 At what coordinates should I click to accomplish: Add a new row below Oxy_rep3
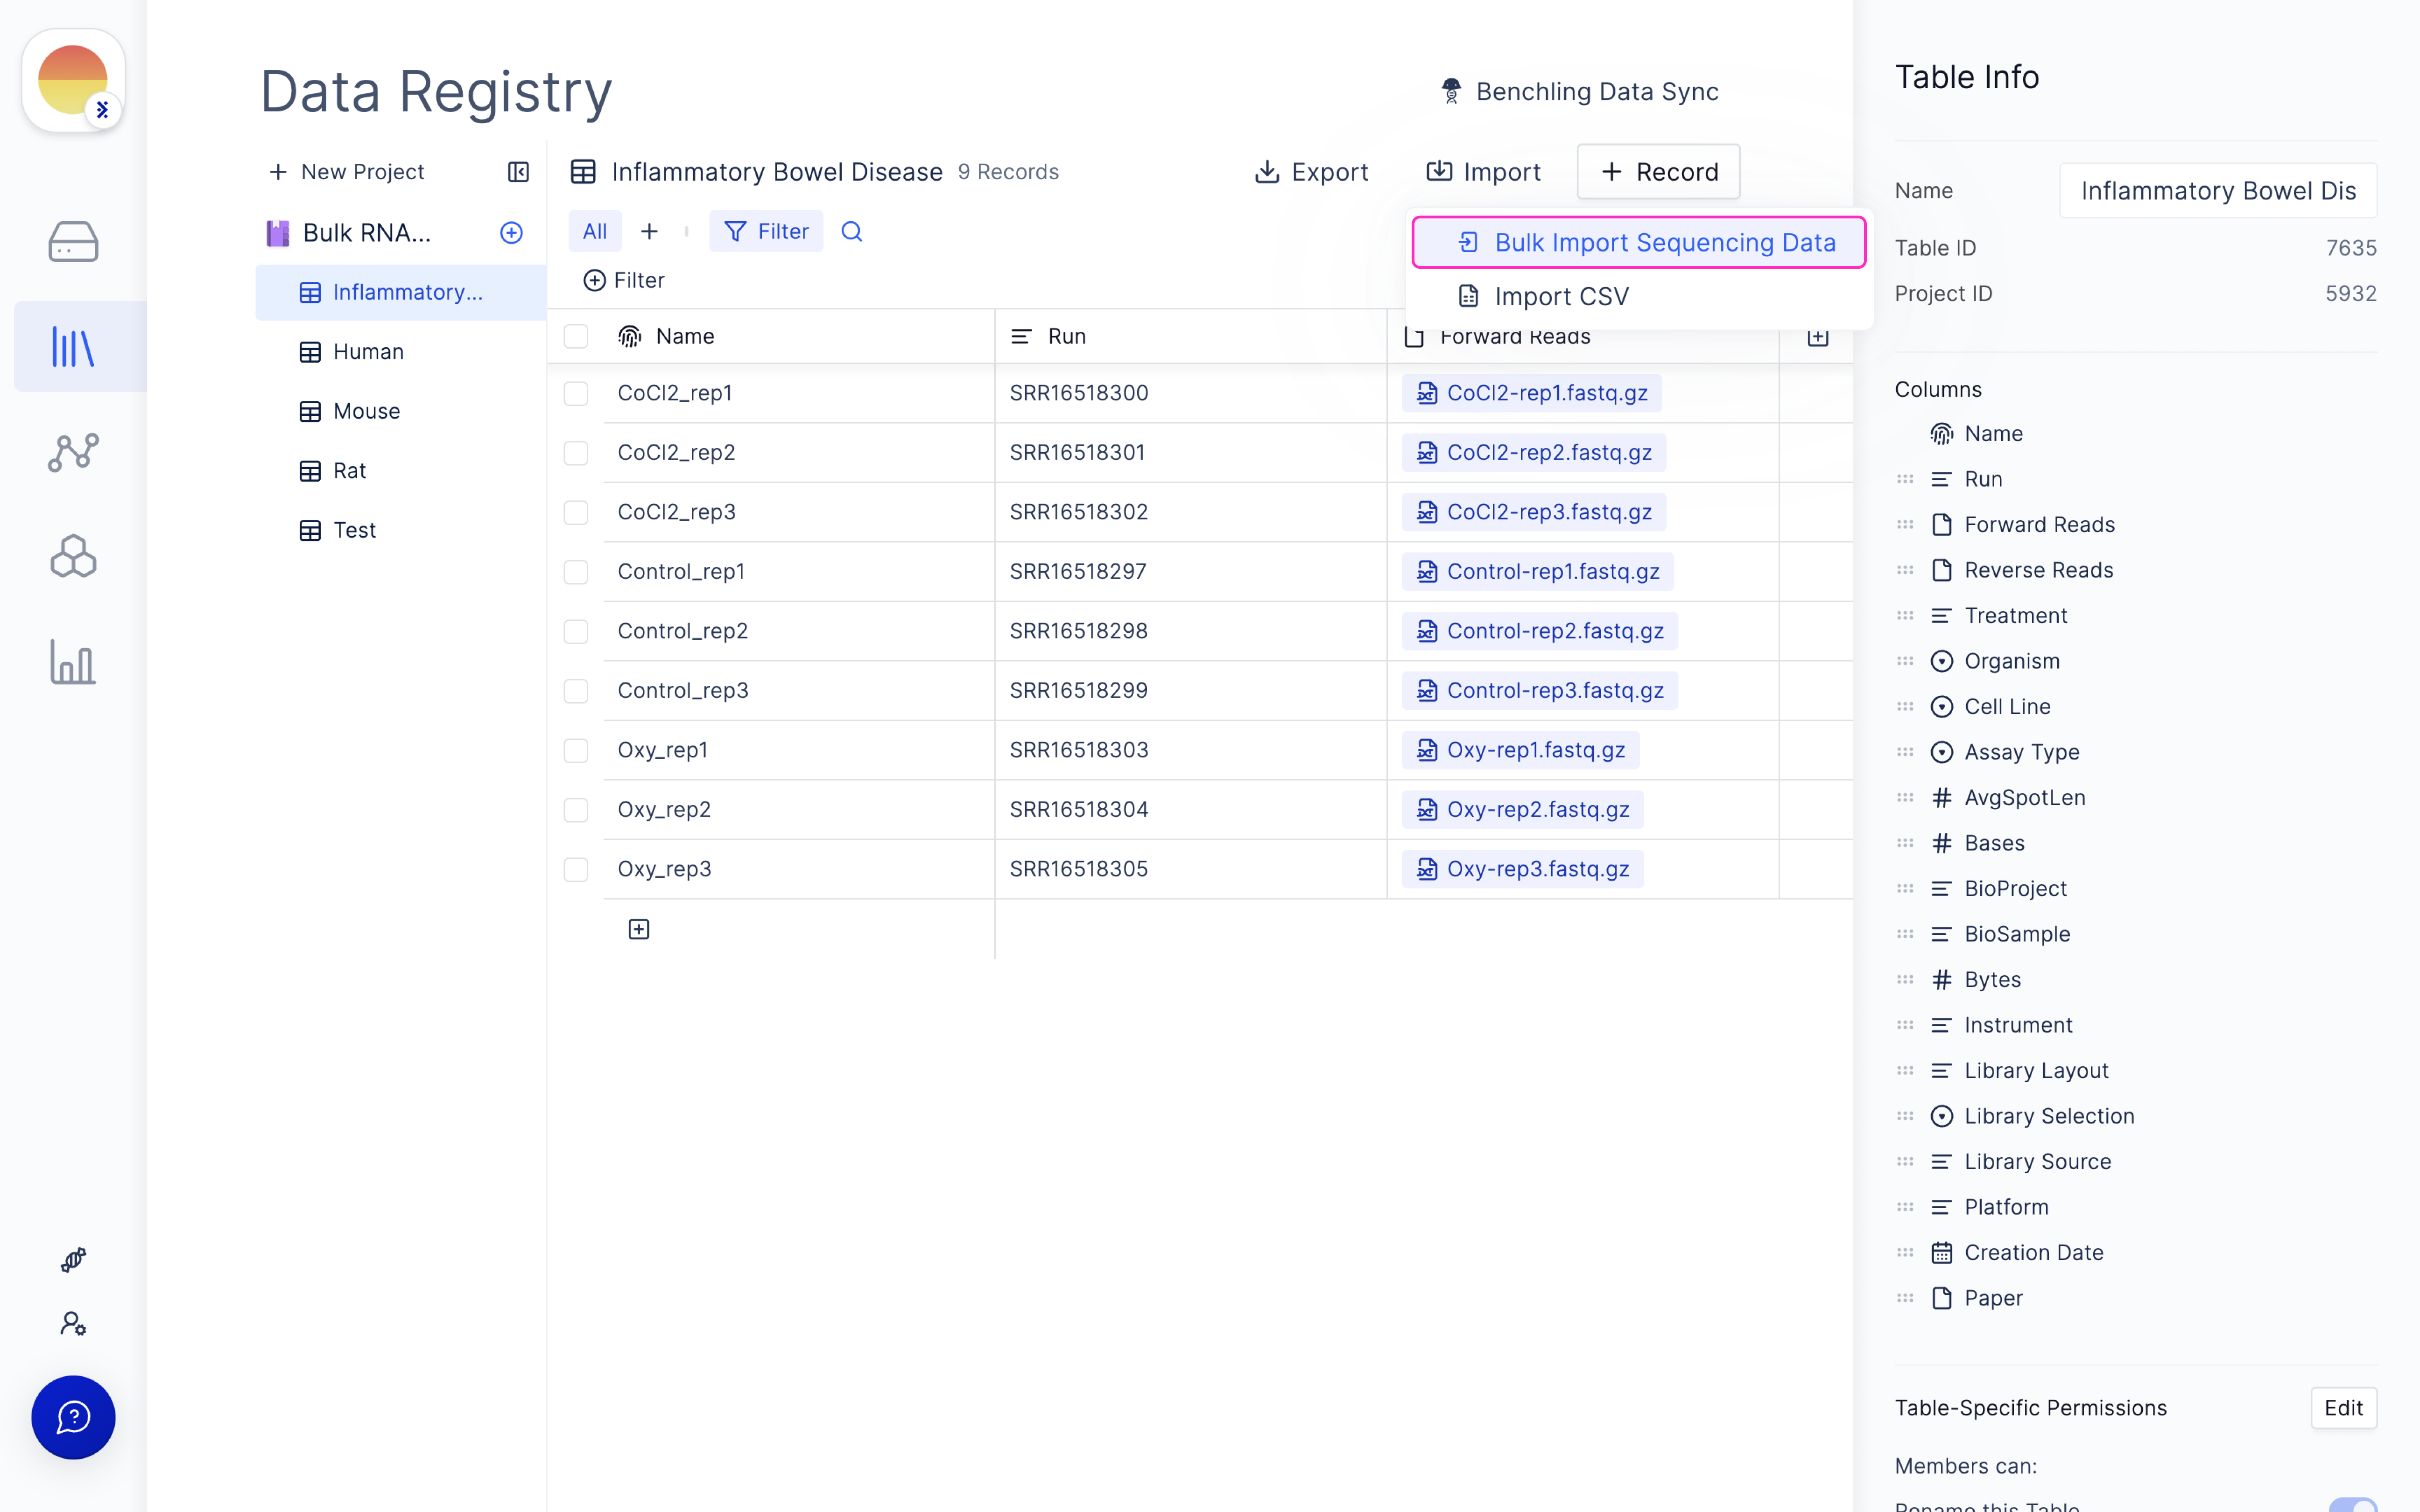tap(639, 930)
